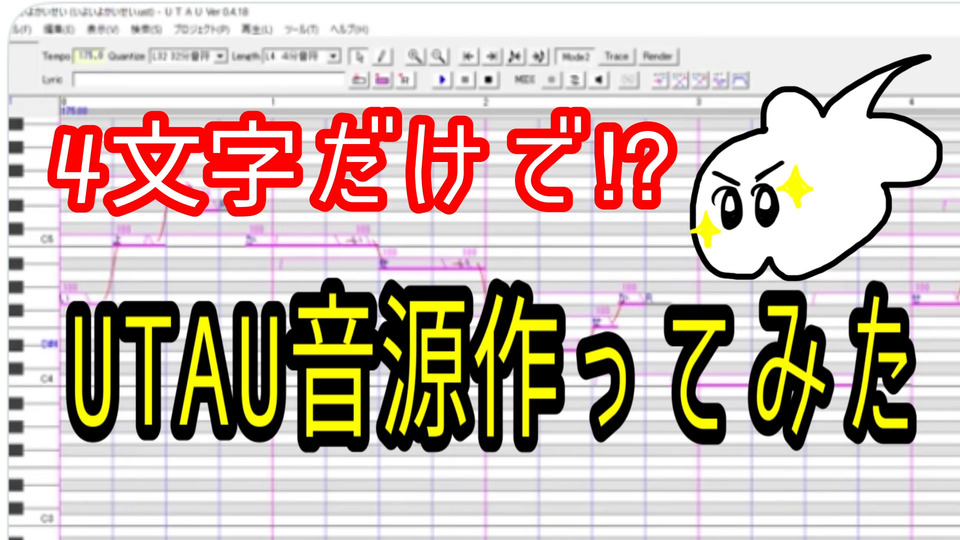Click measure 2 marker on the ruler
This screenshot has height=540, width=960.
[486, 102]
